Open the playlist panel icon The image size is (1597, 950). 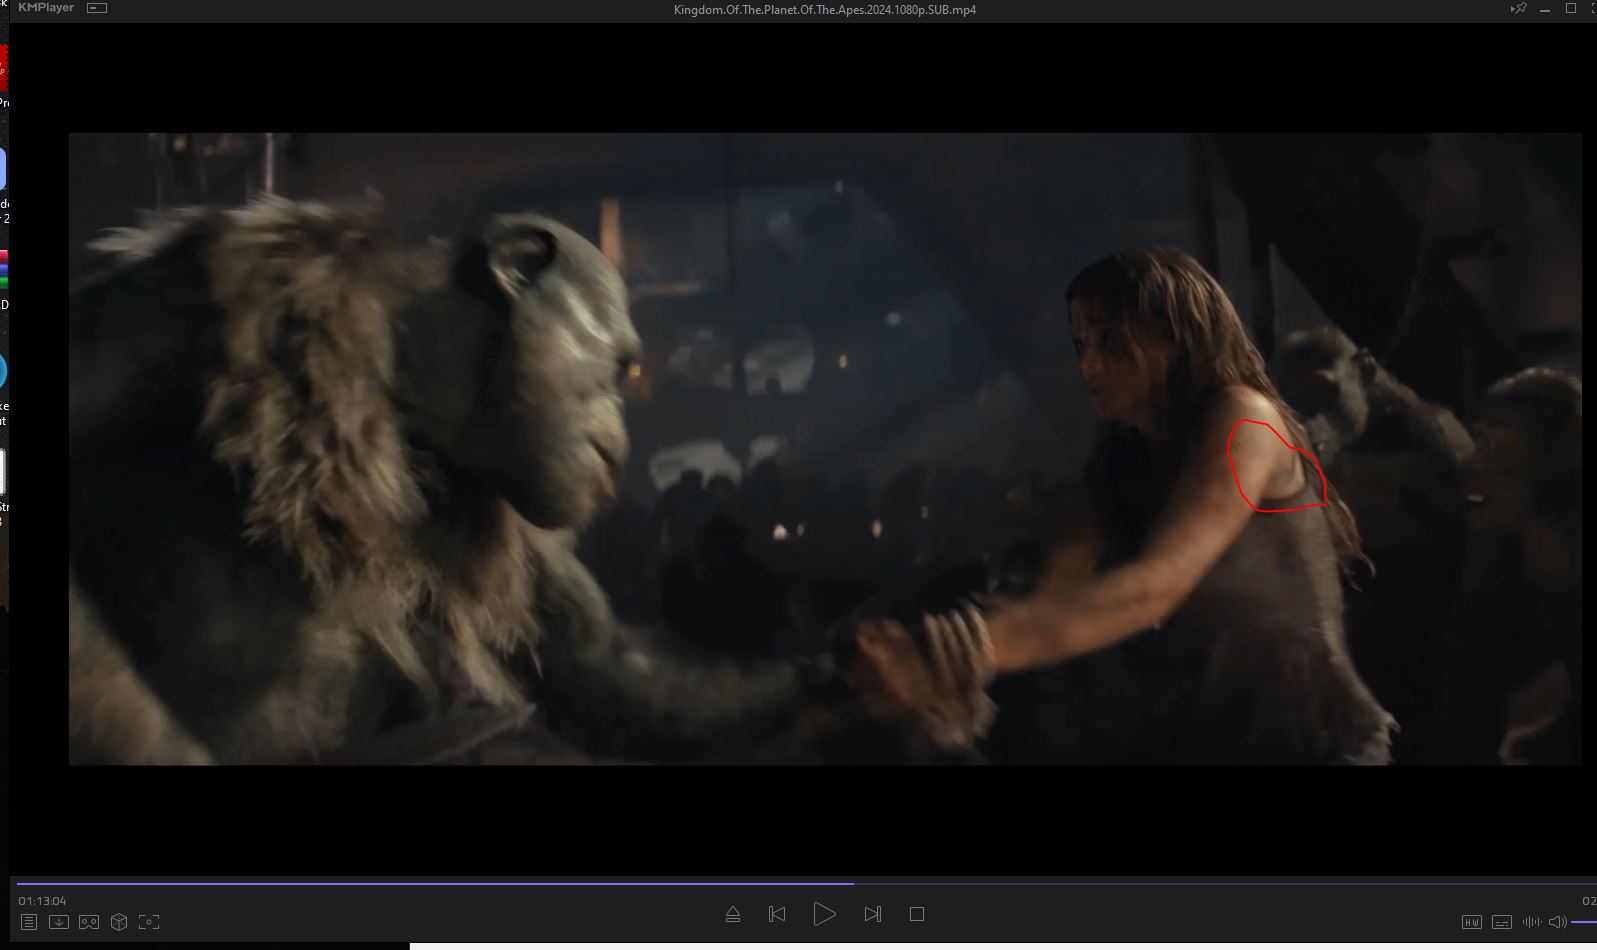[x=29, y=922]
